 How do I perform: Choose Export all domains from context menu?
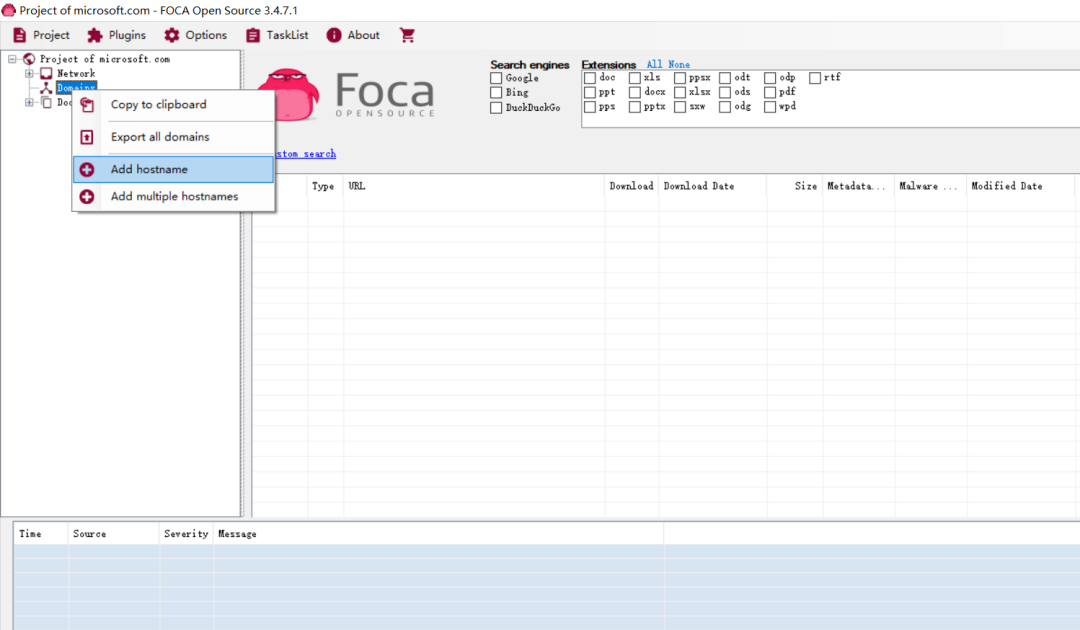click(x=174, y=137)
